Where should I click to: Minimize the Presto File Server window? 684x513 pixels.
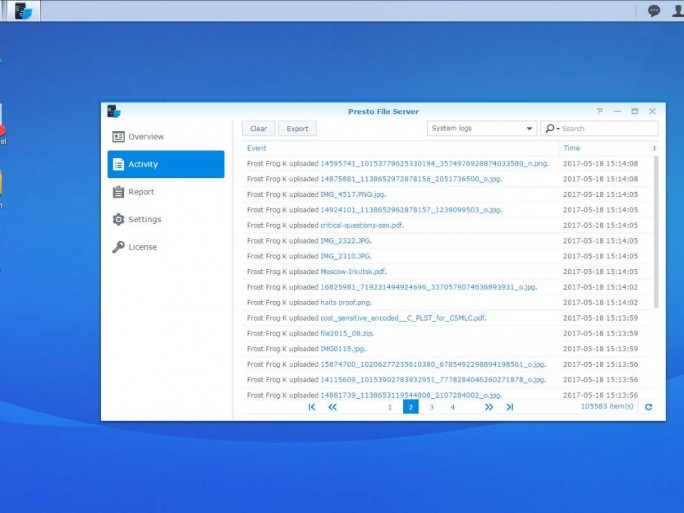(617, 111)
